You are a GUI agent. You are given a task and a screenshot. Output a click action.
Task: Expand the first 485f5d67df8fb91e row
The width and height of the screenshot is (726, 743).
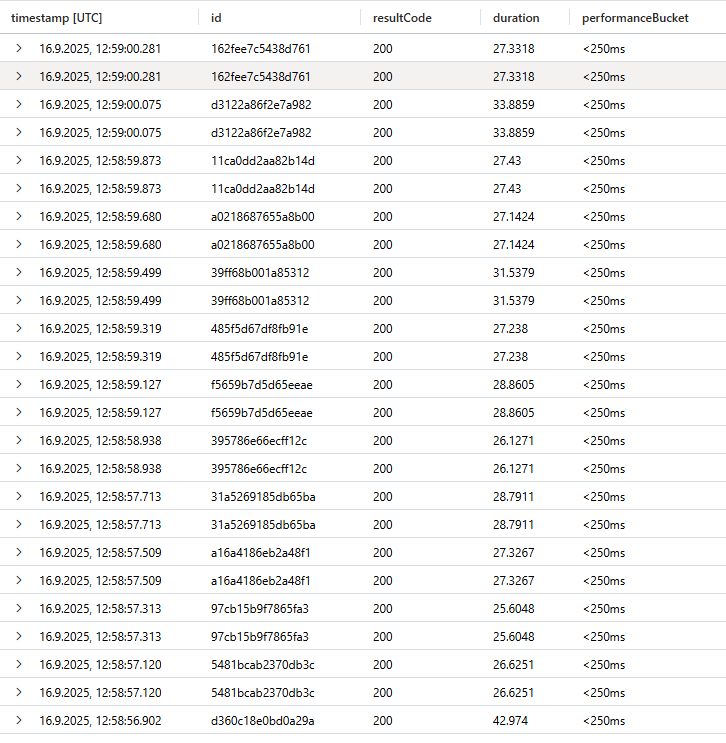point(19,328)
